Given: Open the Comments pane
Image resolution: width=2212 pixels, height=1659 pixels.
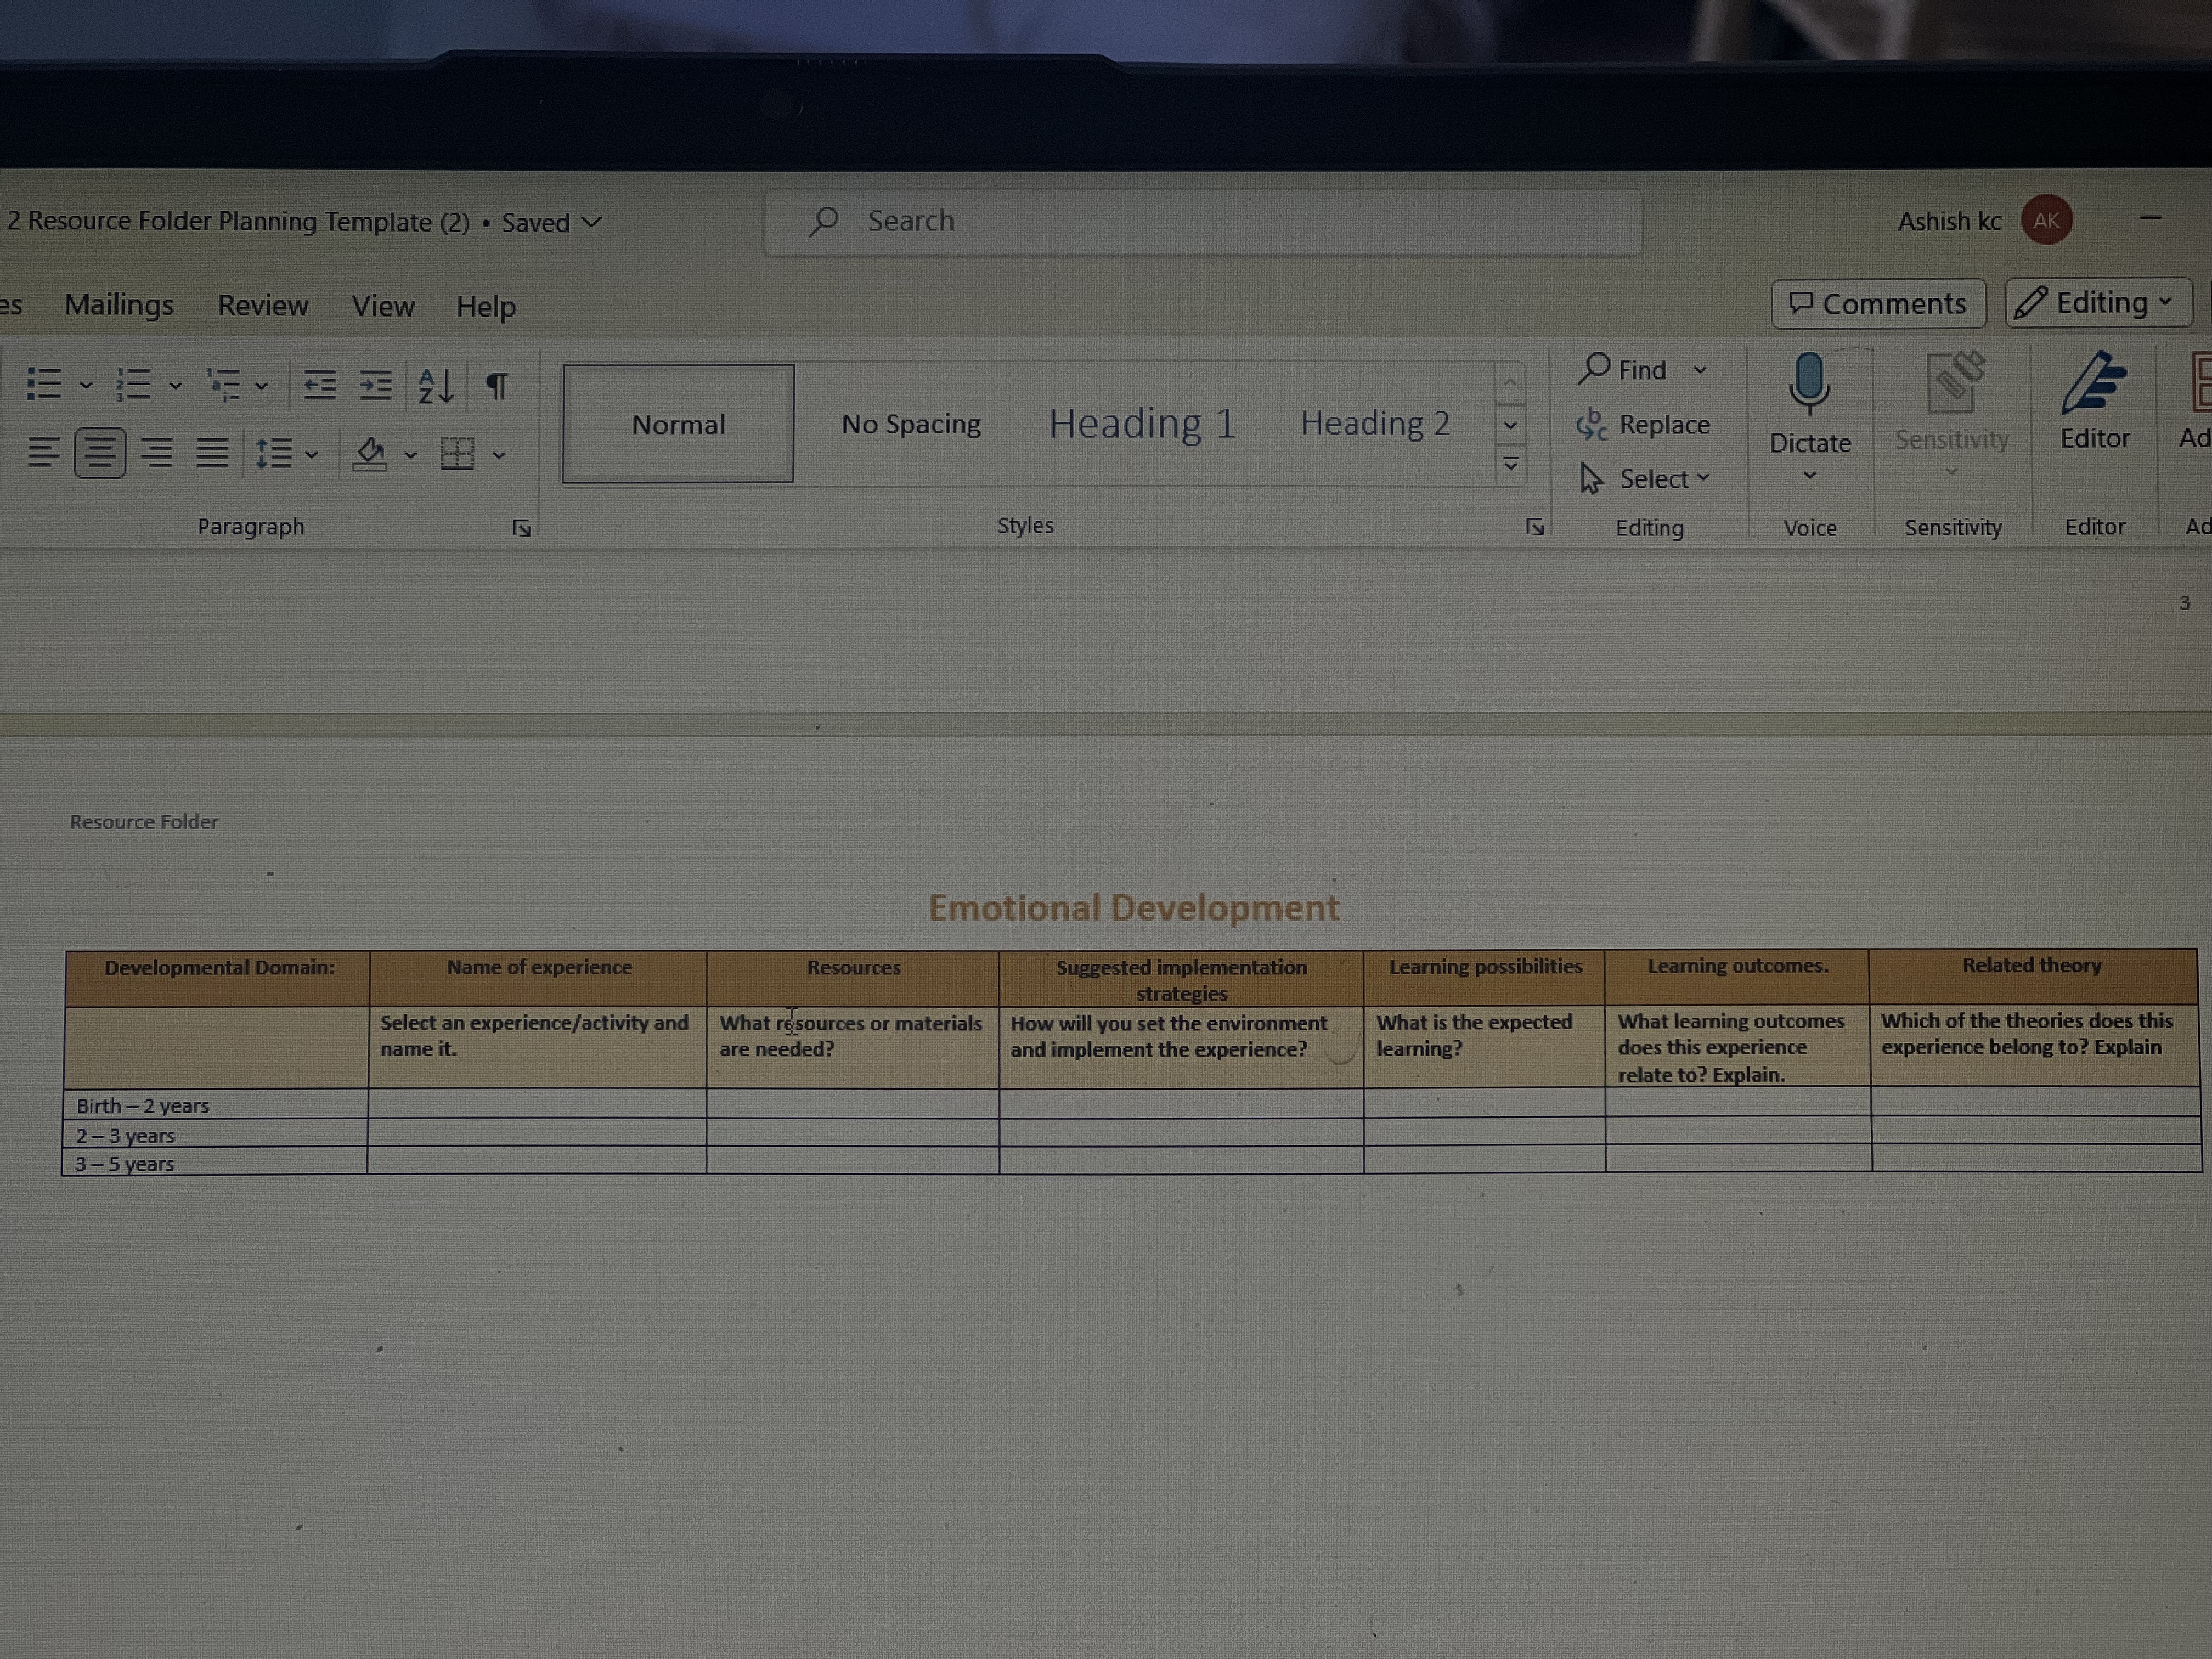Looking at the screenshot, I should click(x=1878, y=303).
